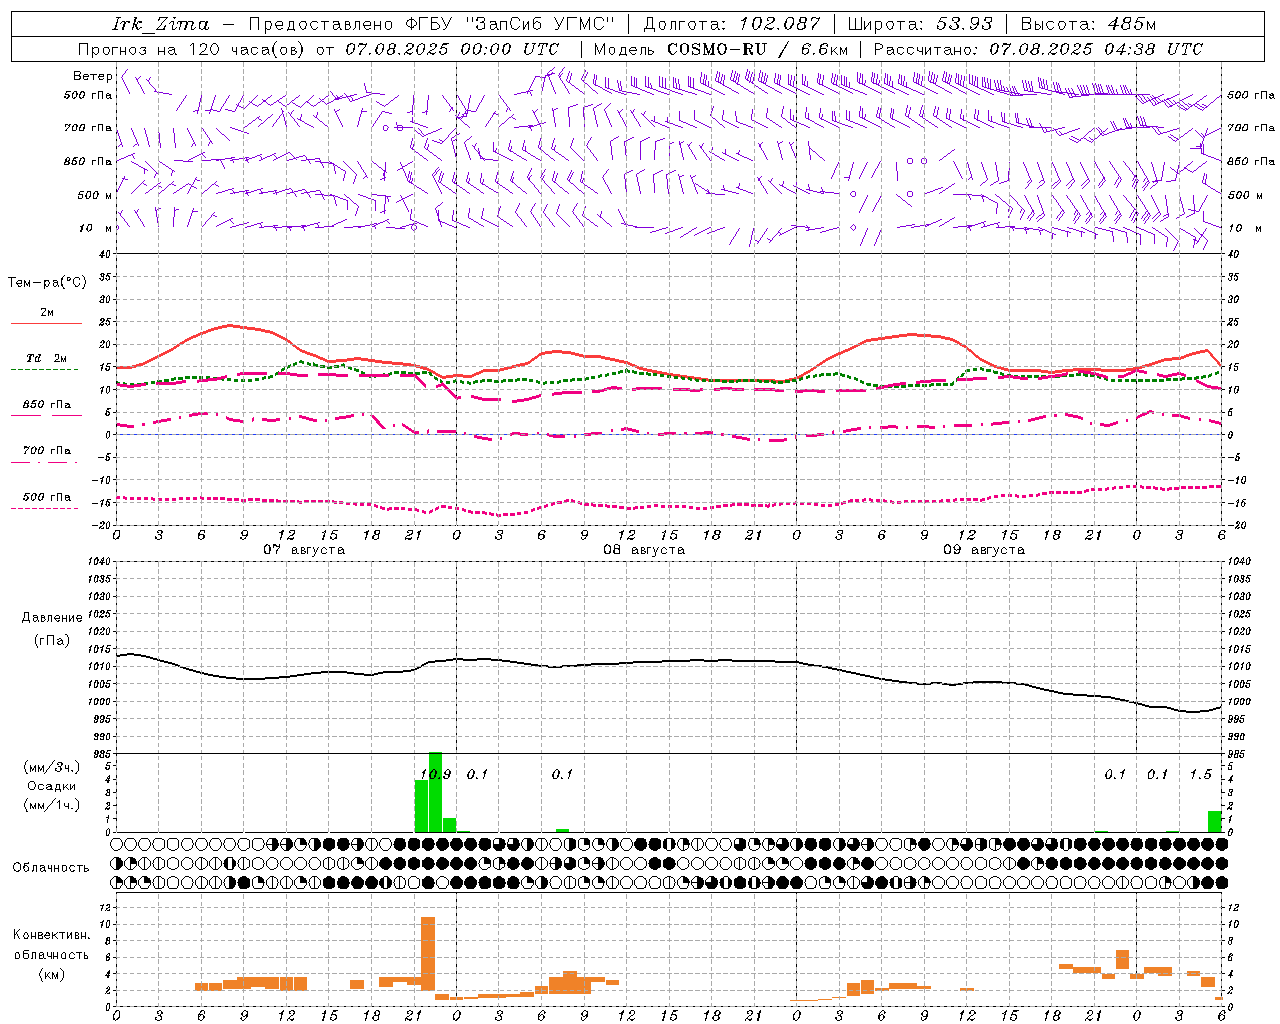Click the tallest orange convective cloud bar
This screenshot has height=1024, width=1280.
point(428,954)
